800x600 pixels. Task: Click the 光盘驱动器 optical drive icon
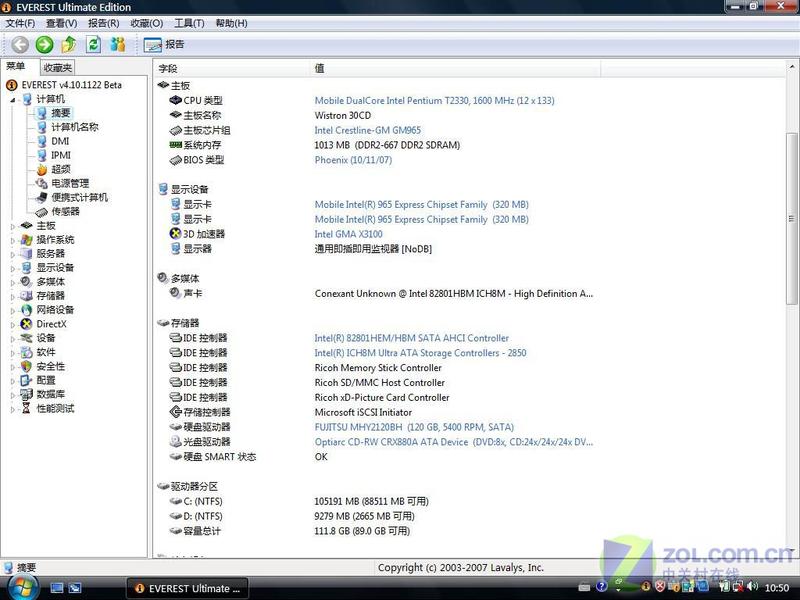pyautogui.click(x=176, y=441)
